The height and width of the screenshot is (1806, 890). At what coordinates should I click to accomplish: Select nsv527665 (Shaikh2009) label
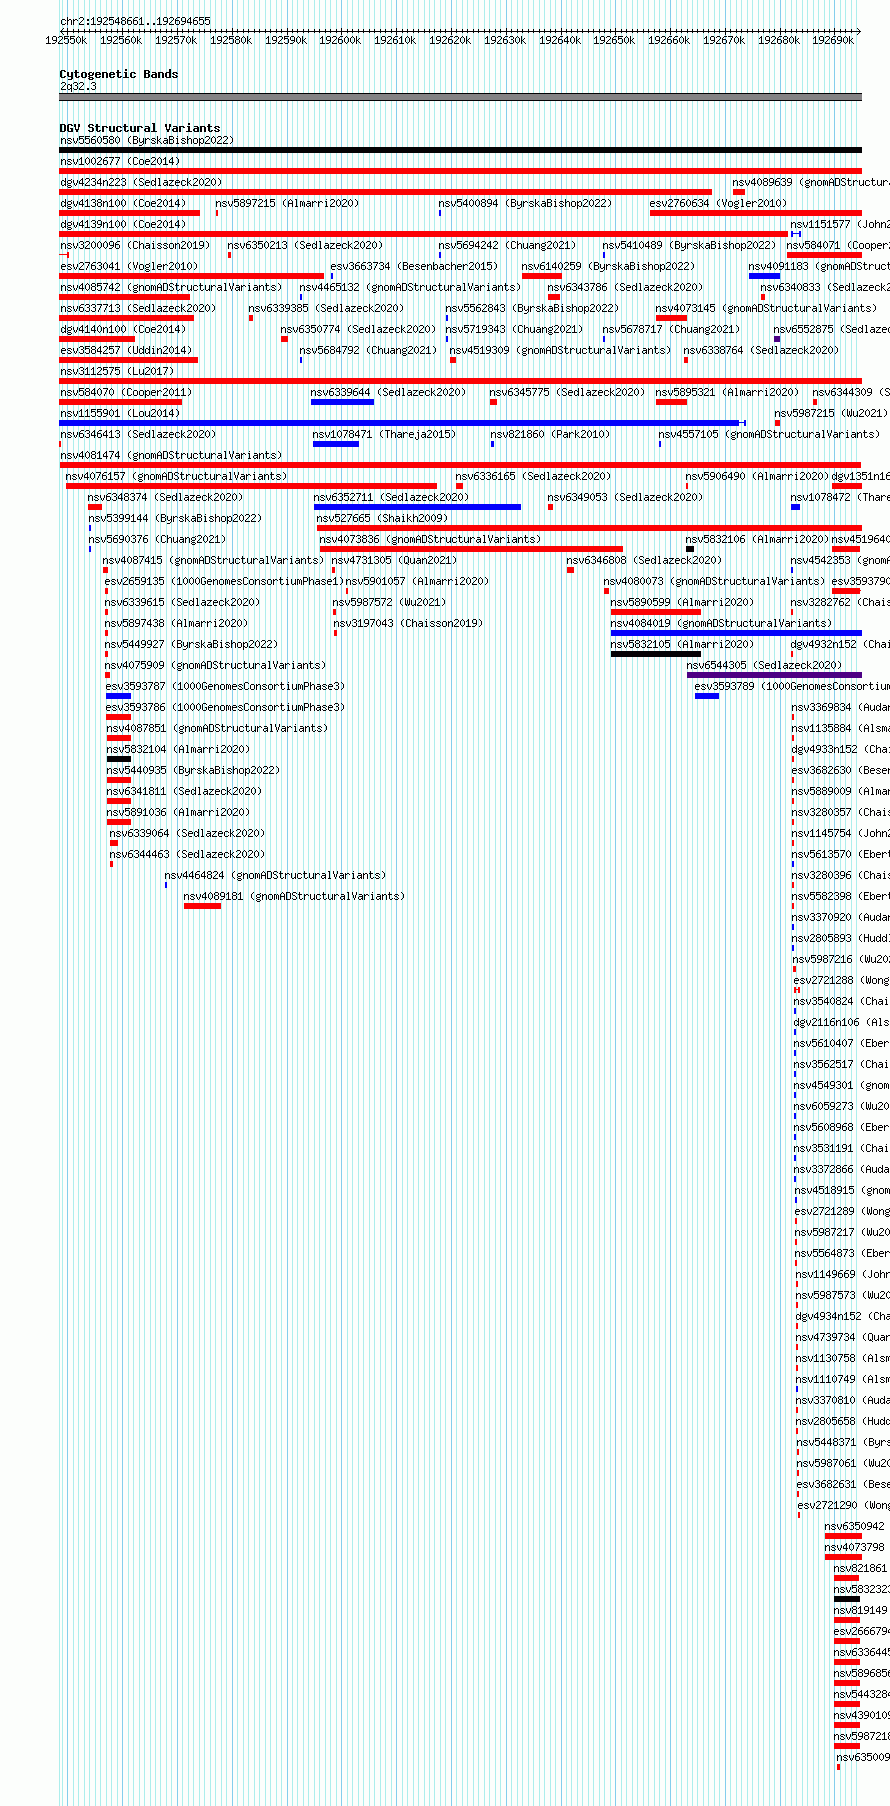tap(383, 518)
